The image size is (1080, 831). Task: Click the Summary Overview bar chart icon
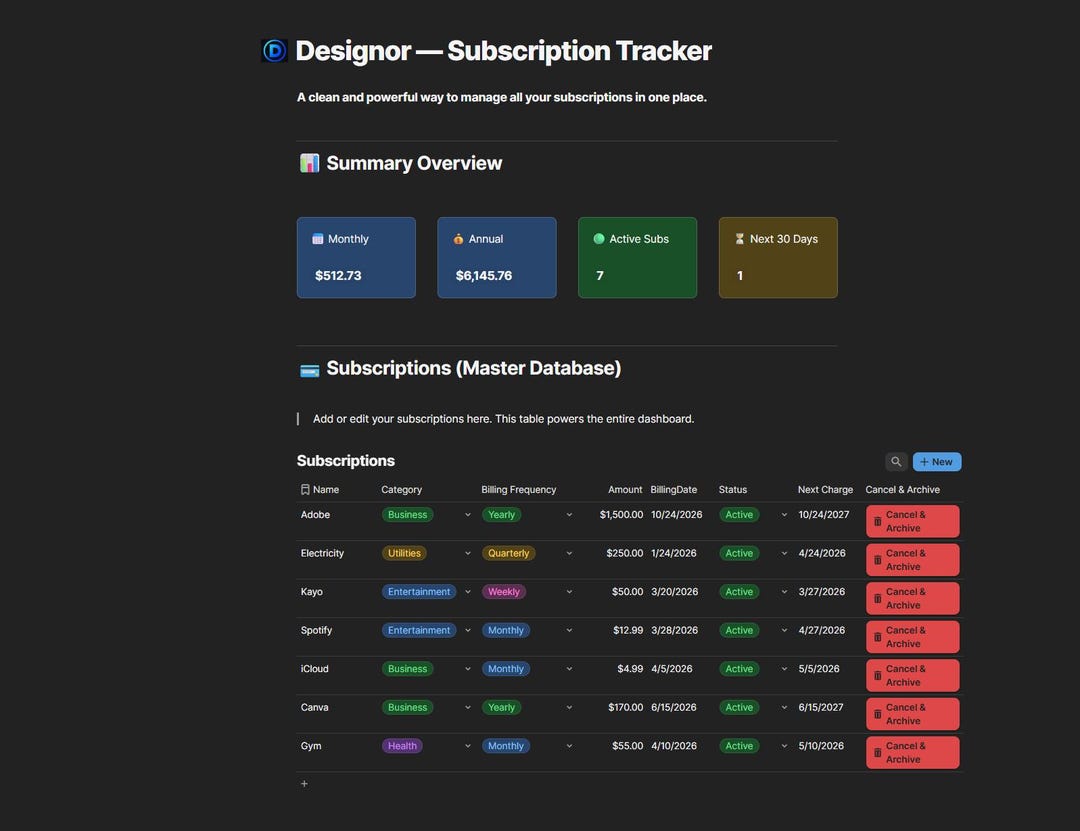[309, 163]
